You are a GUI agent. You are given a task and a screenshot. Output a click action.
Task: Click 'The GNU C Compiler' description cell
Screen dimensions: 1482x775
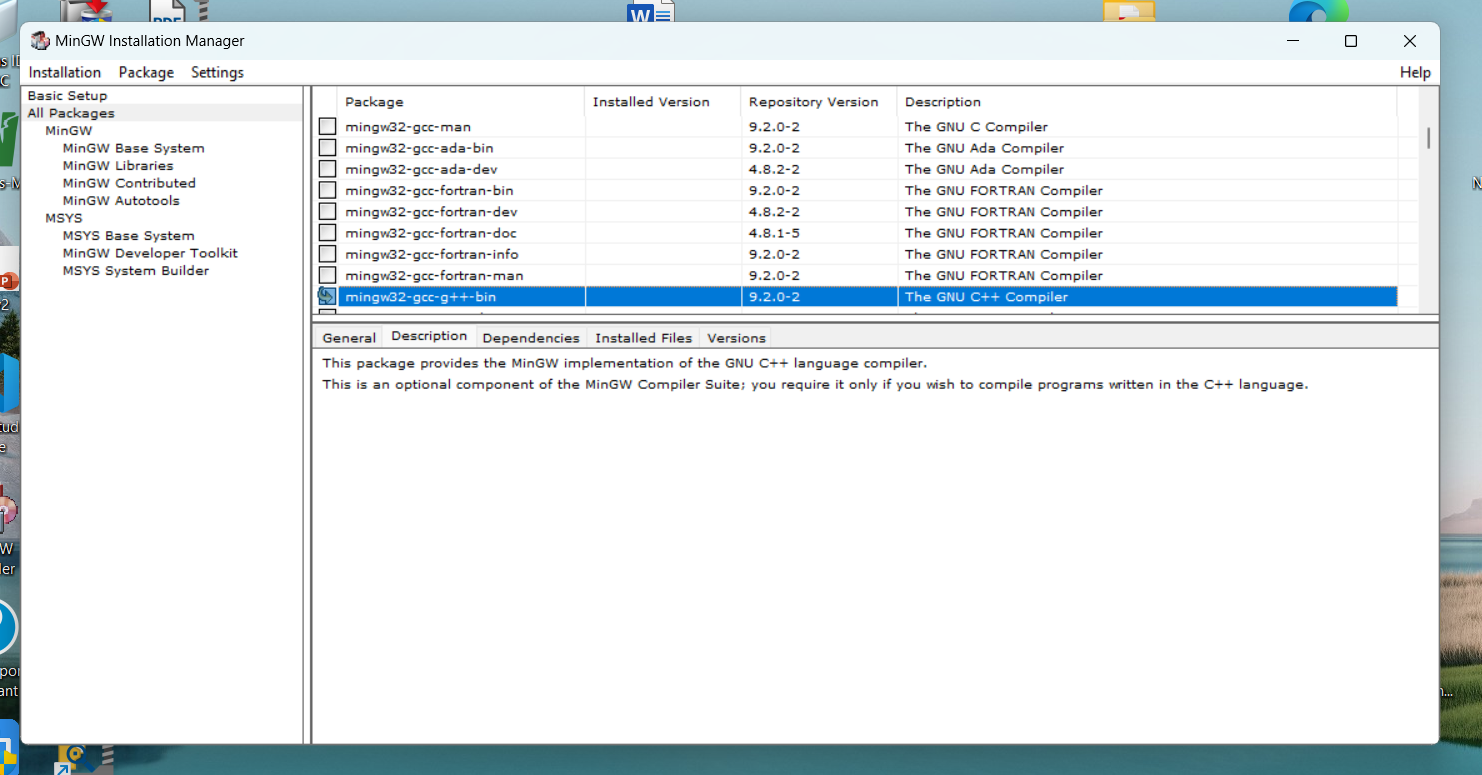coord(976,127)
